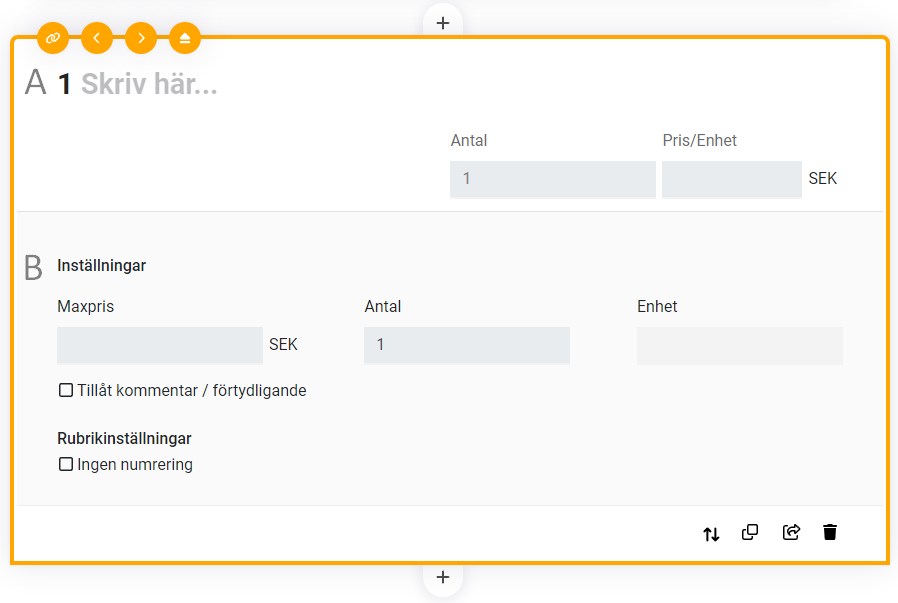Click the 'Ingen numrering' label text
The width and height of the screenshot is (898, 603).
[x=135, y=464]
